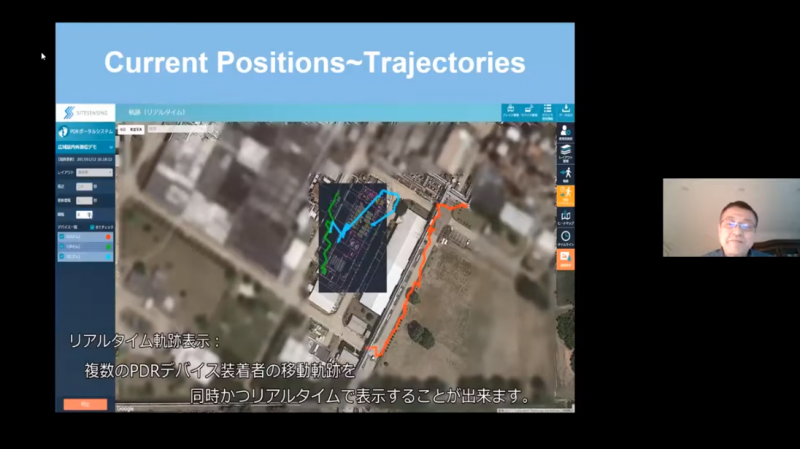Click the red swatch of the first device

point(108,237)
